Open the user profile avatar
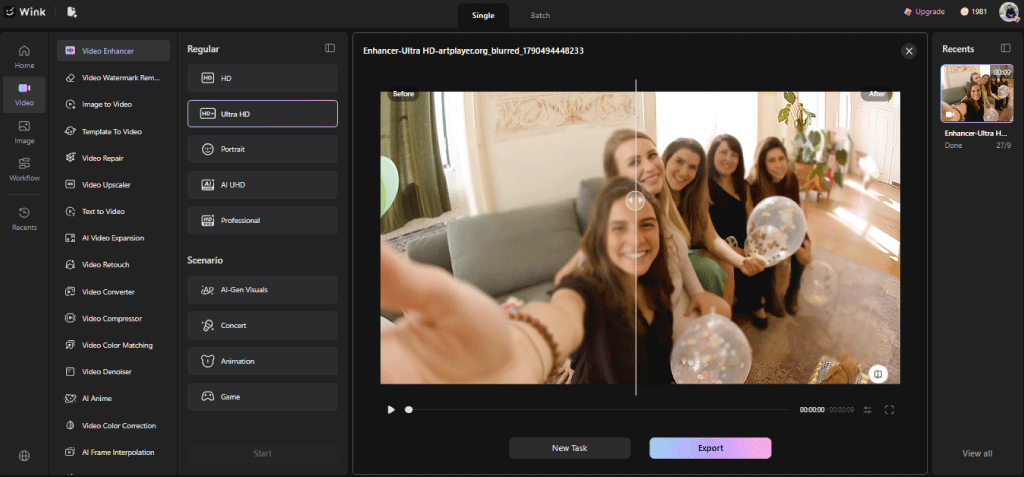Viewport: 1024px width, 477px height. point(1009,12)
